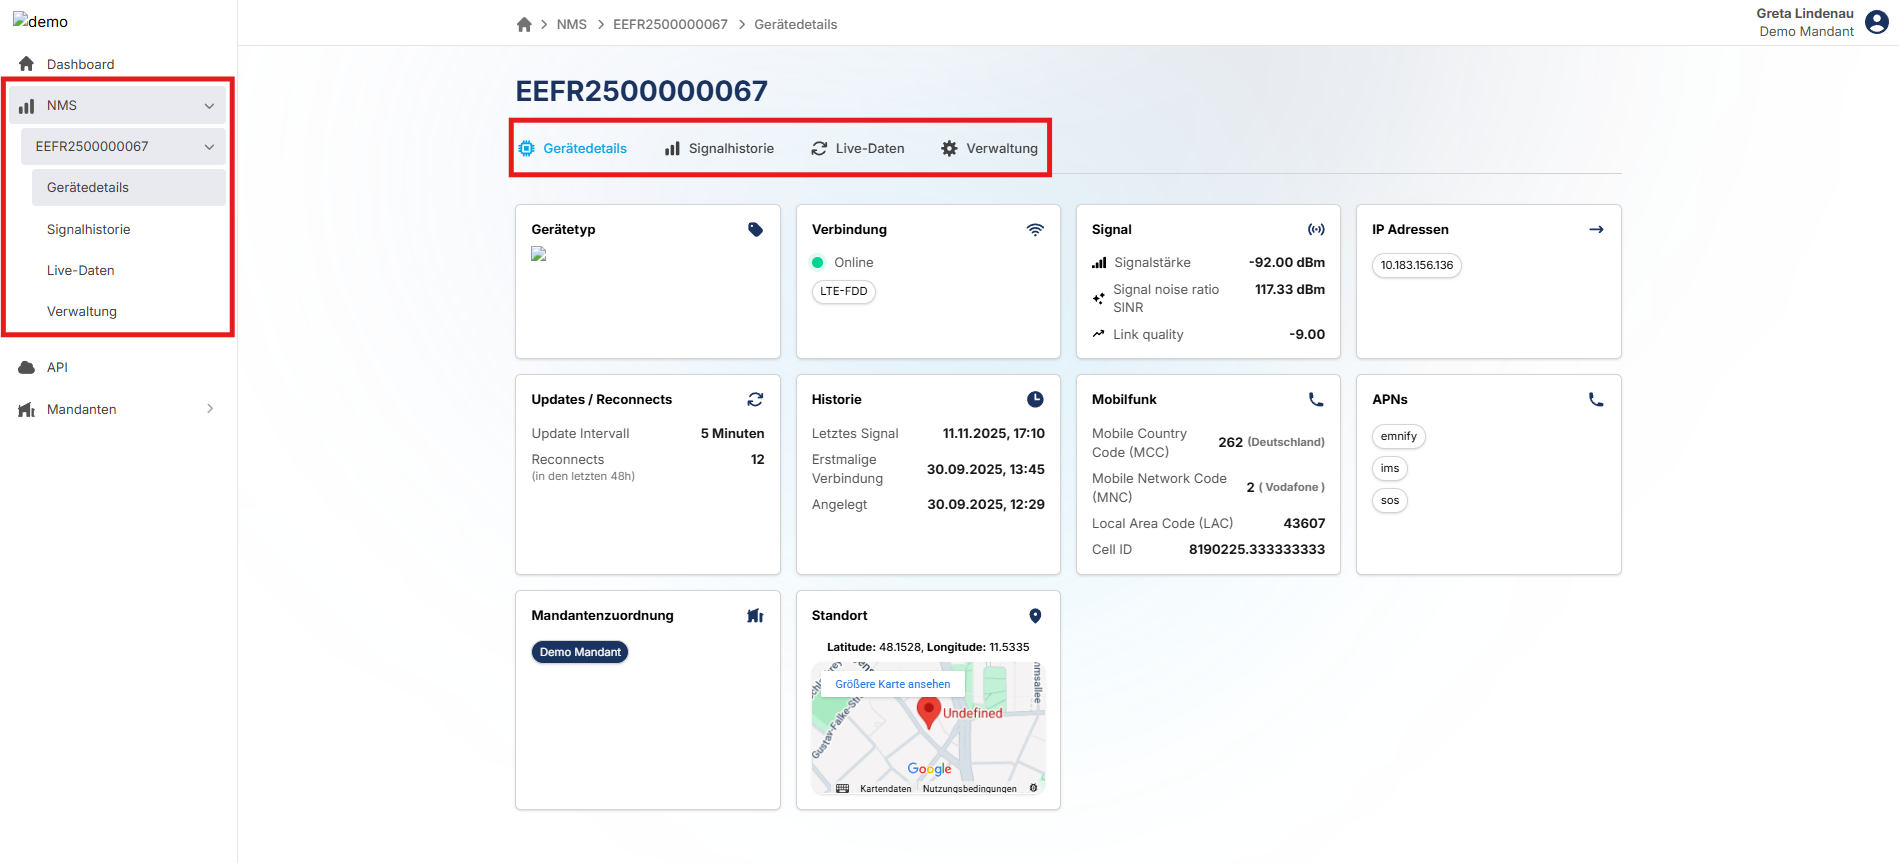Click the phone icon on APNs card

point(1596,400)
